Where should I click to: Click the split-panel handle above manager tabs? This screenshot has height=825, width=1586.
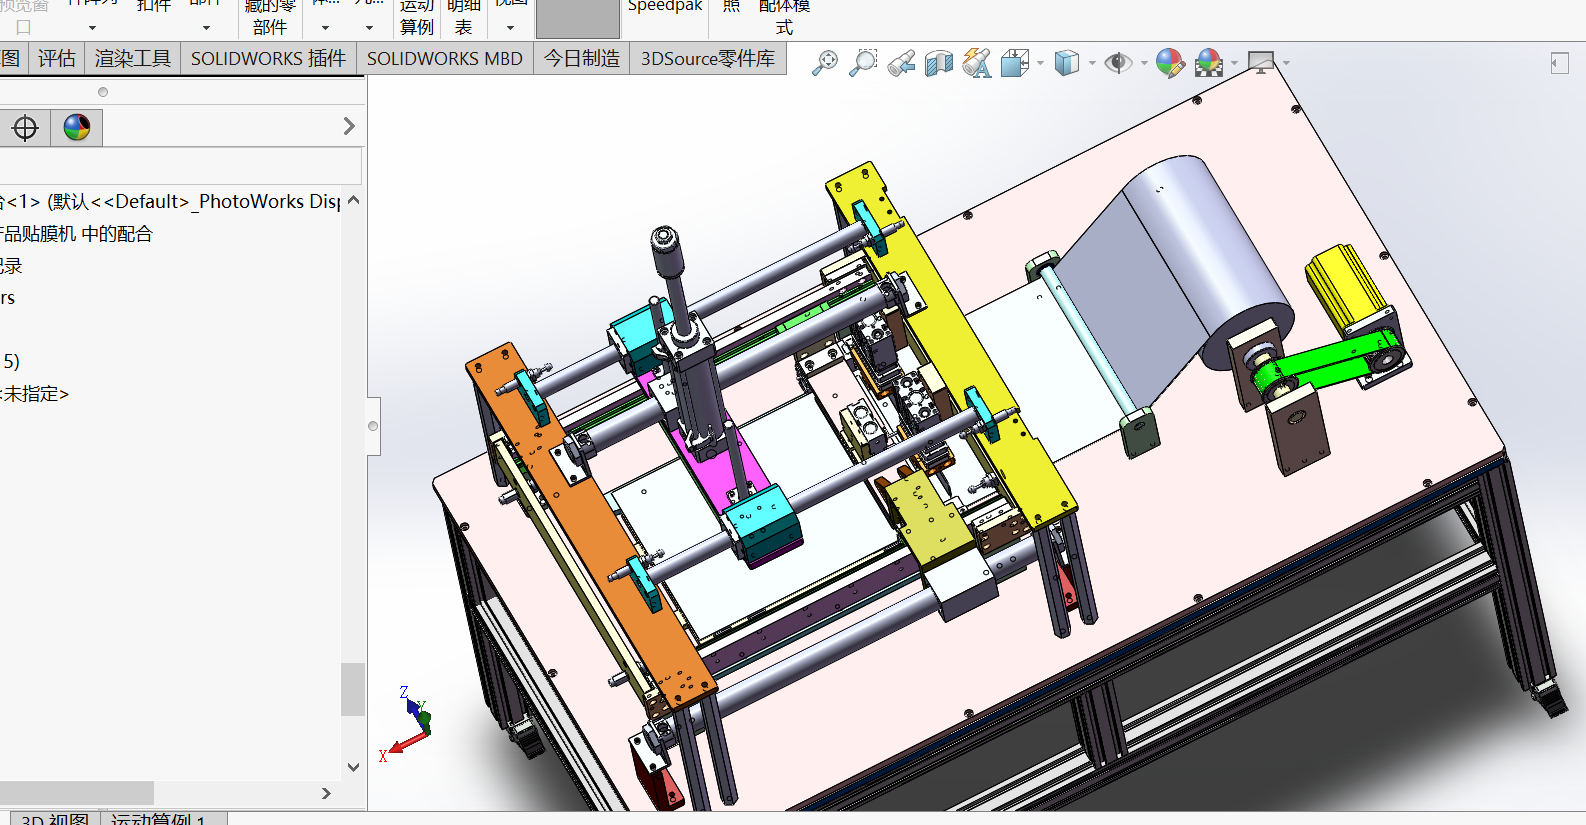(102, 92)
